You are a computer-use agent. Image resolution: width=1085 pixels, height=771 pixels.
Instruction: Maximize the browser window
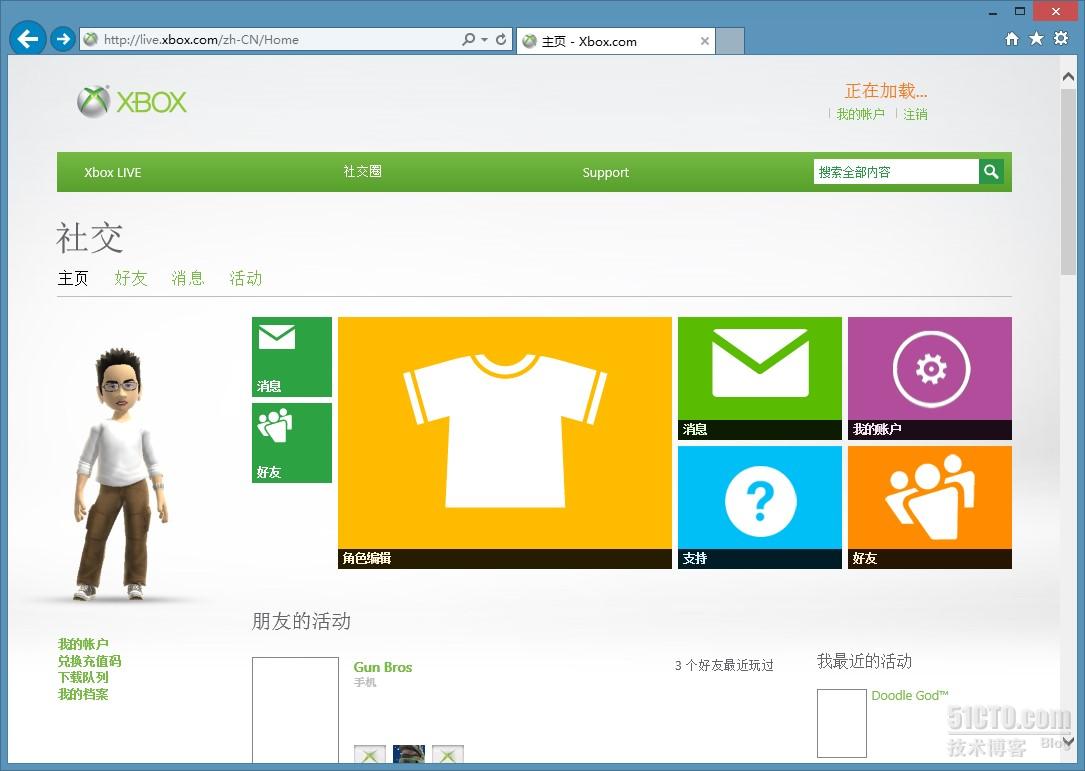pyautogui.click(x=1020, y=11)
